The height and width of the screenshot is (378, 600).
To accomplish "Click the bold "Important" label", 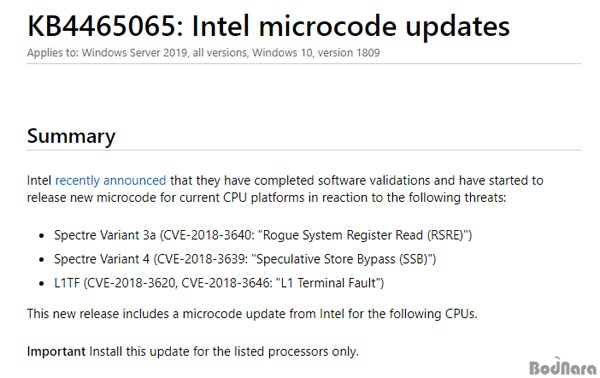I will pos(56,352).
